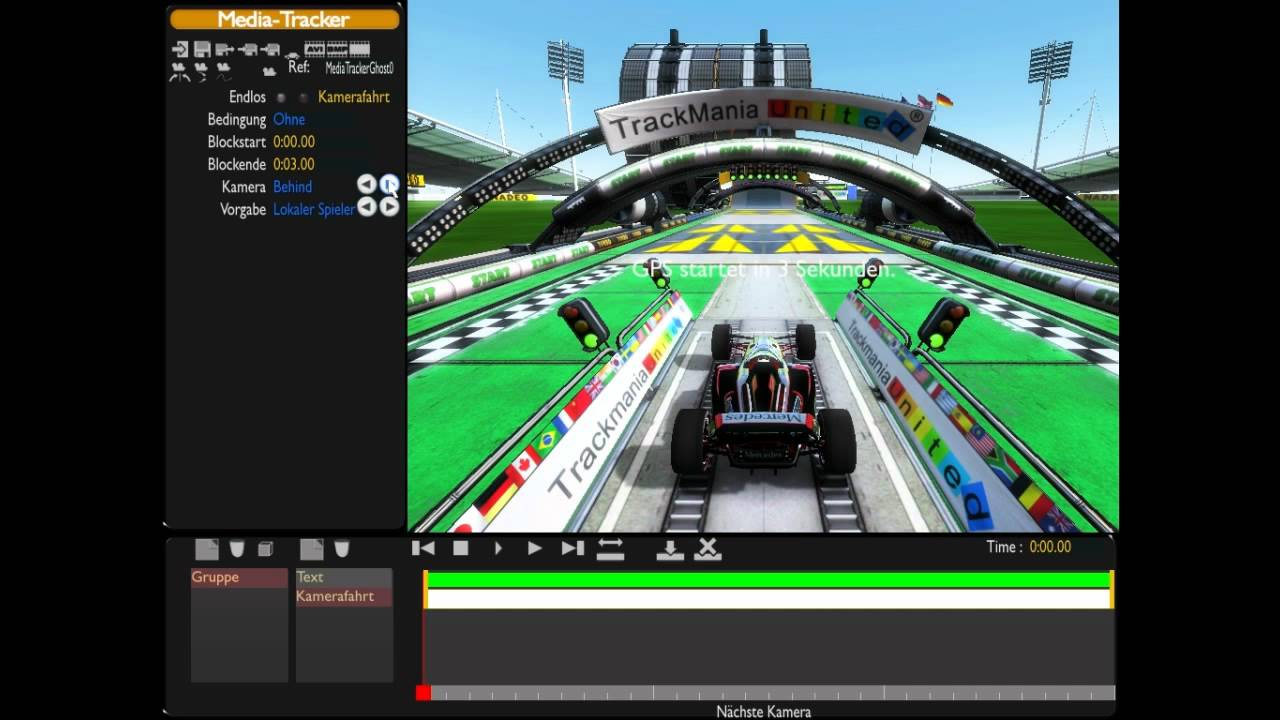Click the small slow-play triangle
Image resolution: width=1280 pixels, height=720 pixels.
click(x=498, y=548)
